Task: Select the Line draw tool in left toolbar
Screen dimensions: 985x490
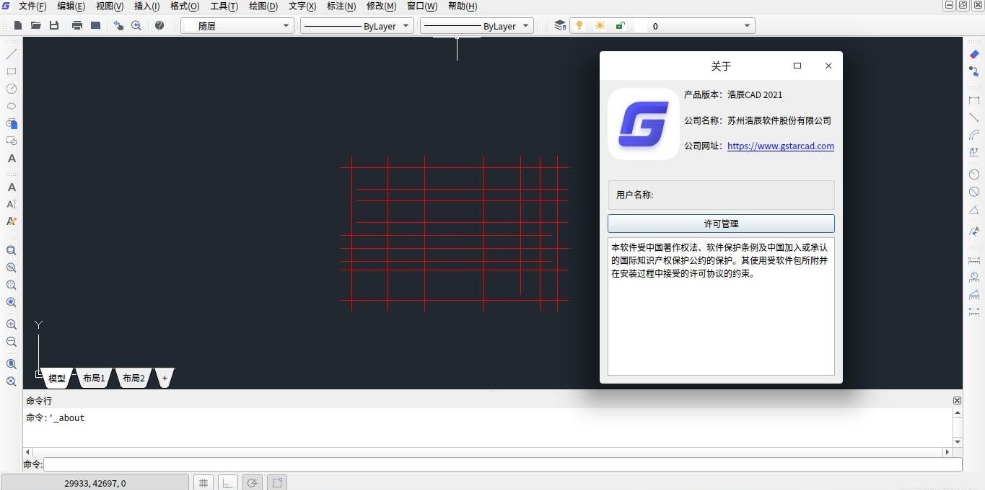Action: pos(11,54)
